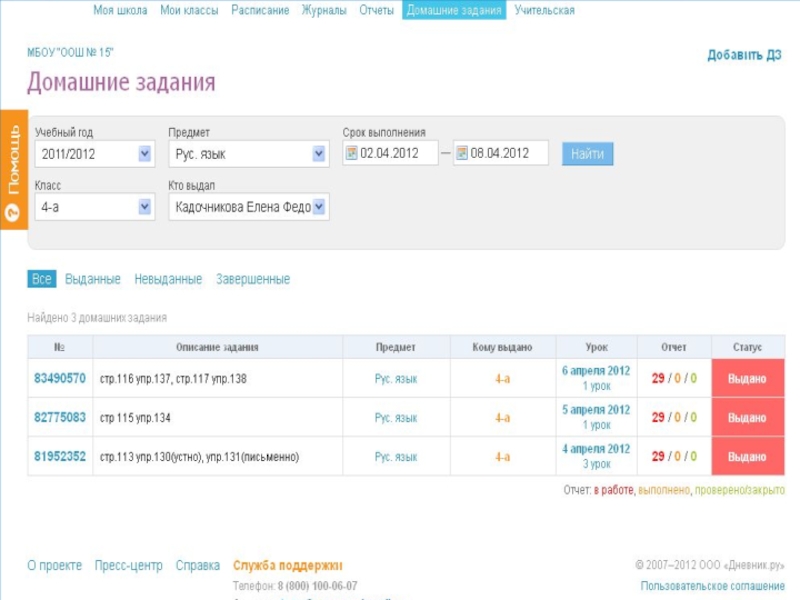Click the start date field 02.04.2012
800x600 pixels.
[x=390, y=153]
